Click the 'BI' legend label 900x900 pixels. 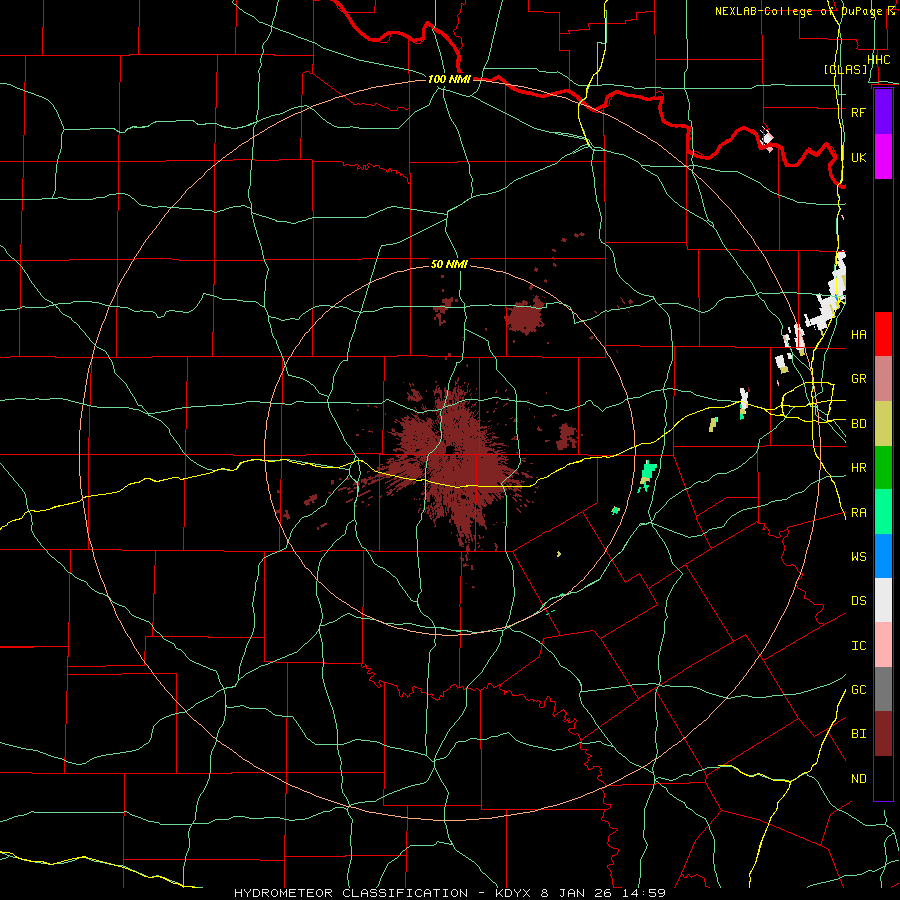(858, 734)
